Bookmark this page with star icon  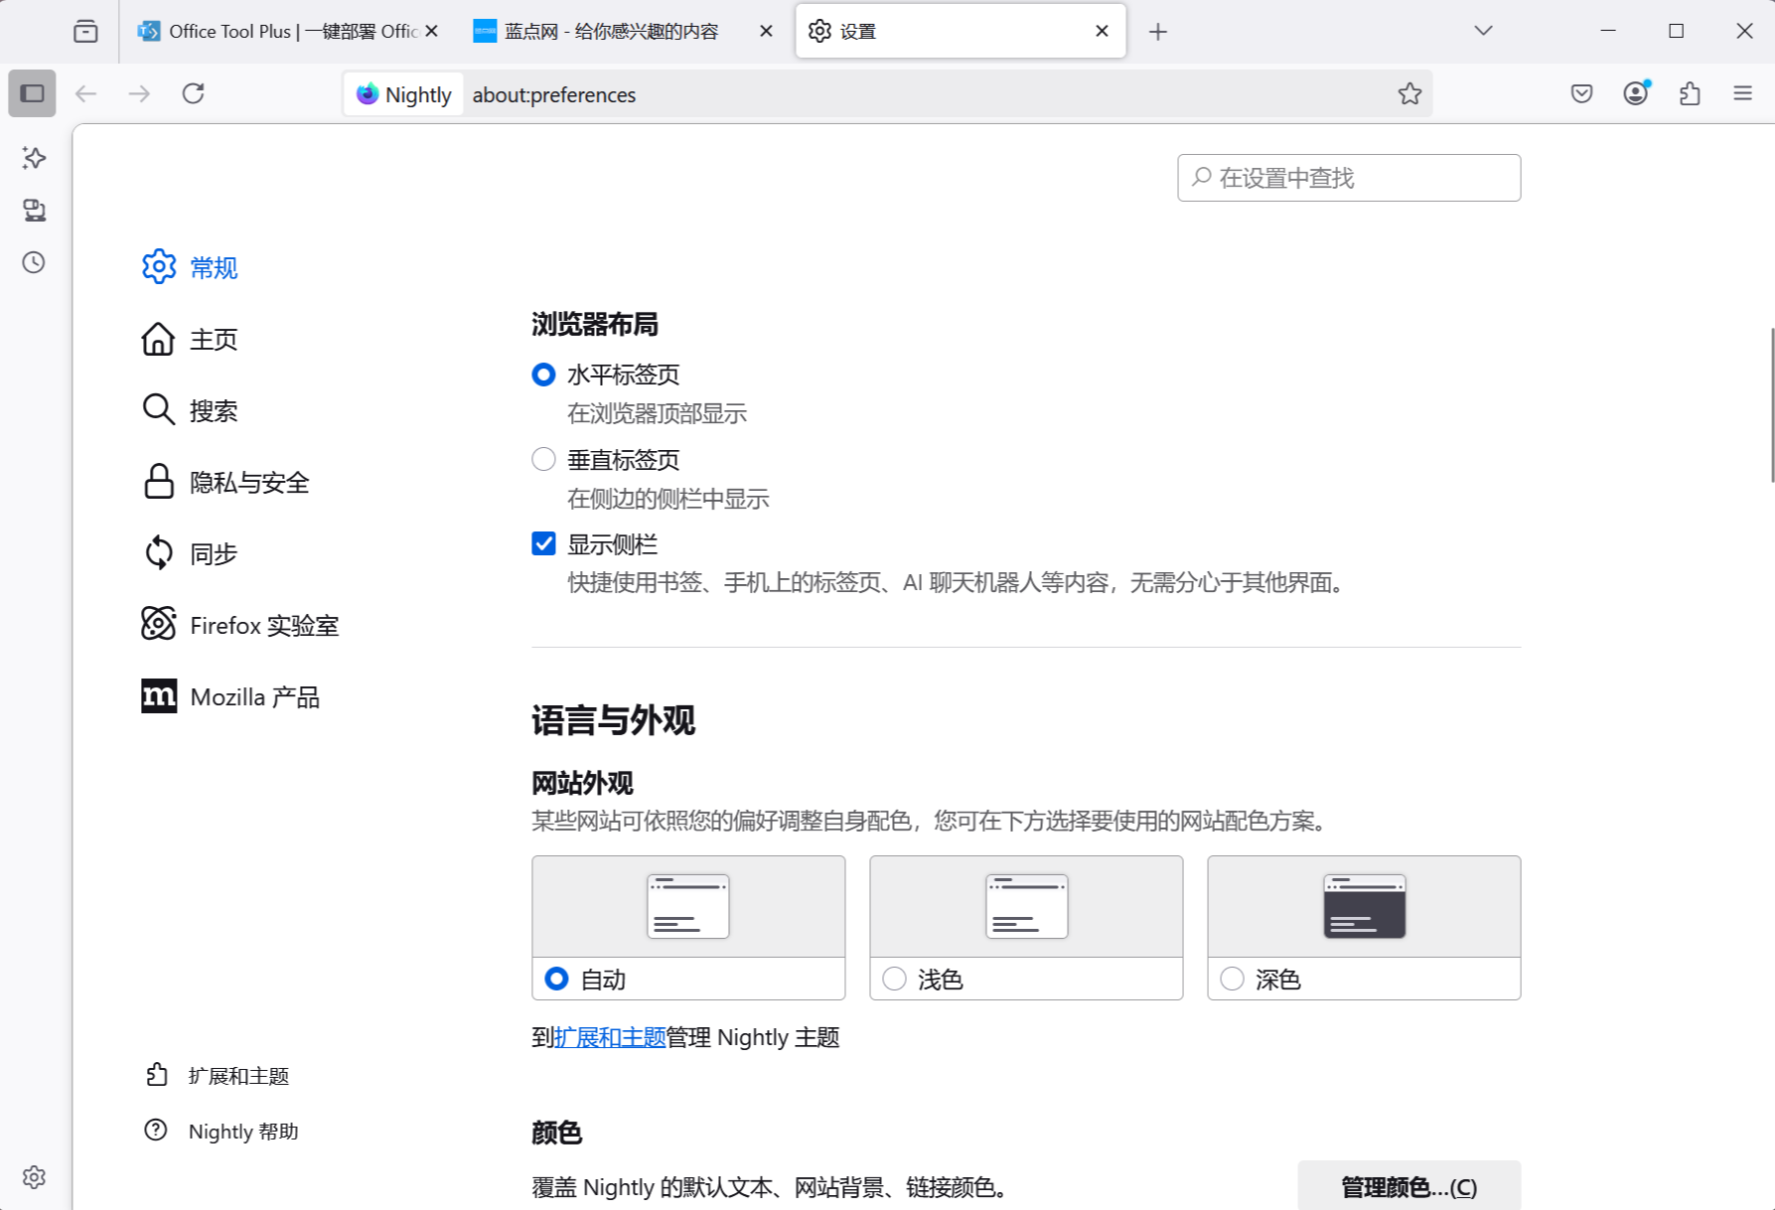click(x=1409, y=94)
